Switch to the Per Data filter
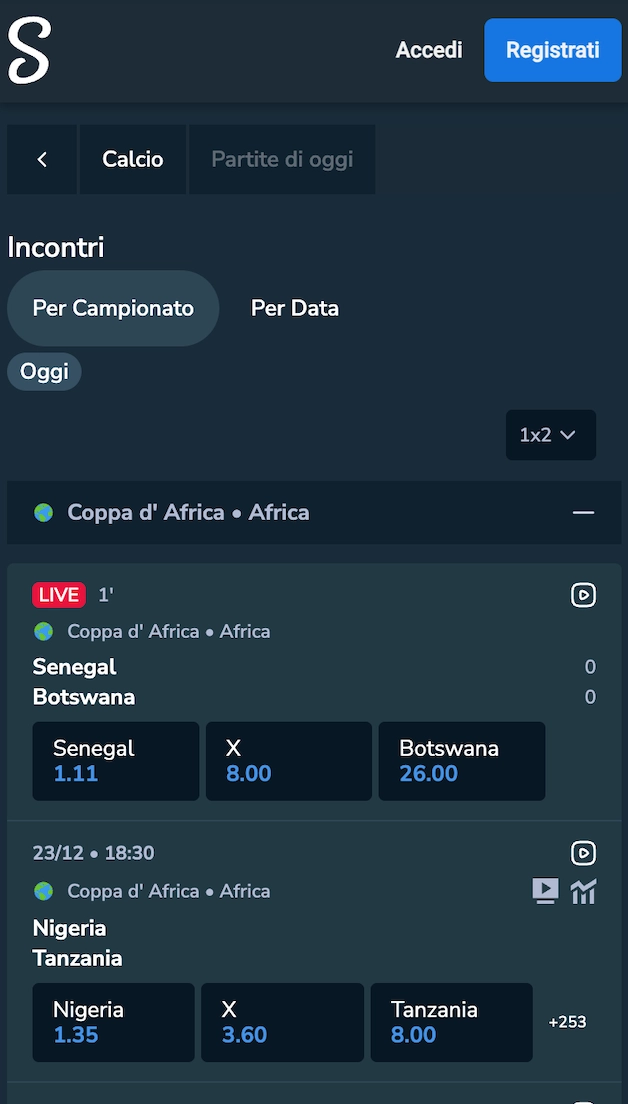The height and width of the screenshot is (1104, 628). [295, 308]
